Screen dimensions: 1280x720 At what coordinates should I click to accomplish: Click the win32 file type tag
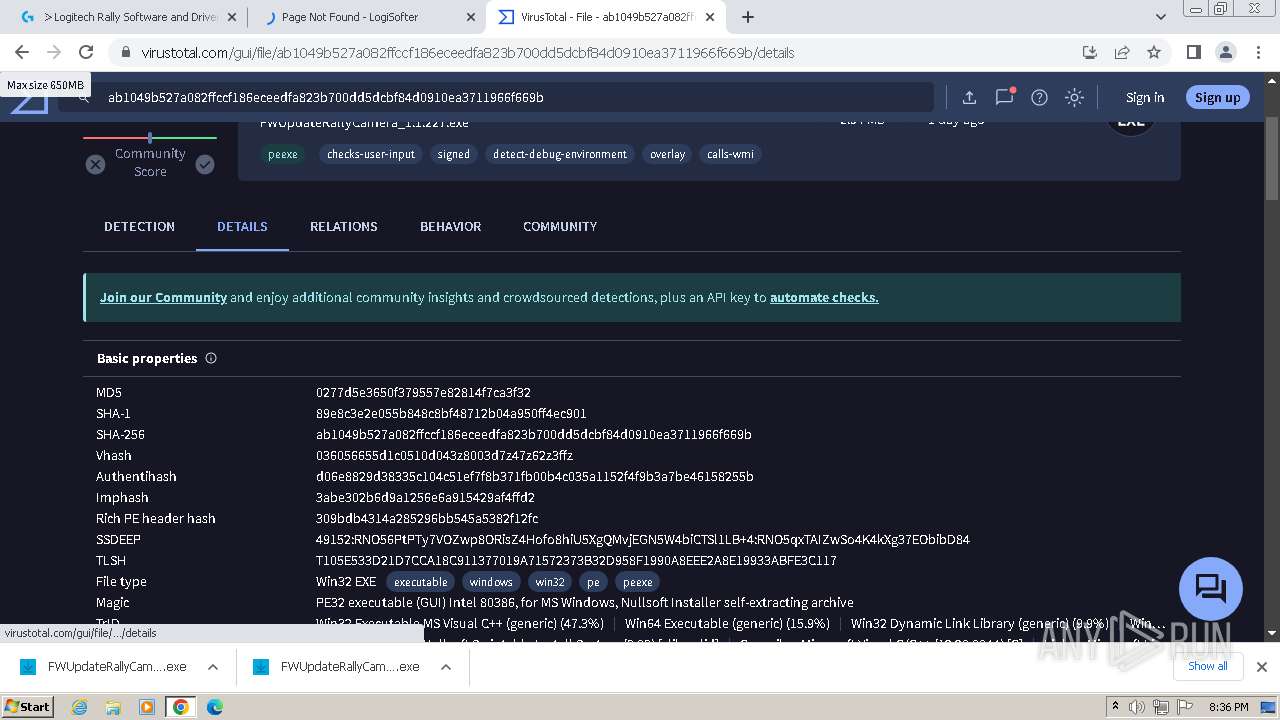coord(550,581)
